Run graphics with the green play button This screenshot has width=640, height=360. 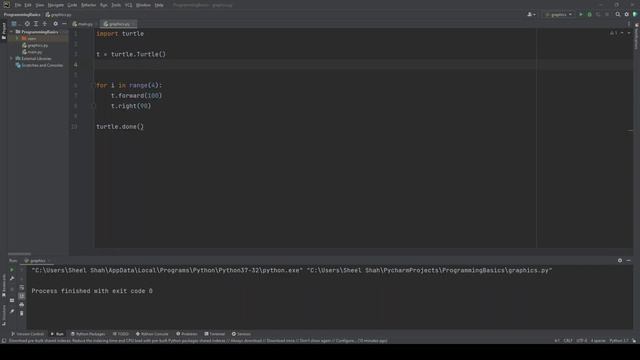(581, 15)
